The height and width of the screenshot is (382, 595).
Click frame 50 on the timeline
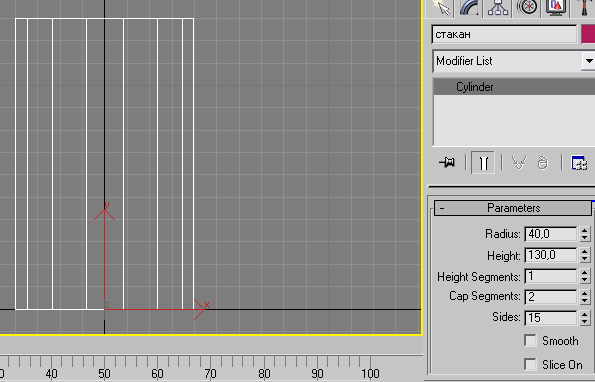tap(104, 374)
